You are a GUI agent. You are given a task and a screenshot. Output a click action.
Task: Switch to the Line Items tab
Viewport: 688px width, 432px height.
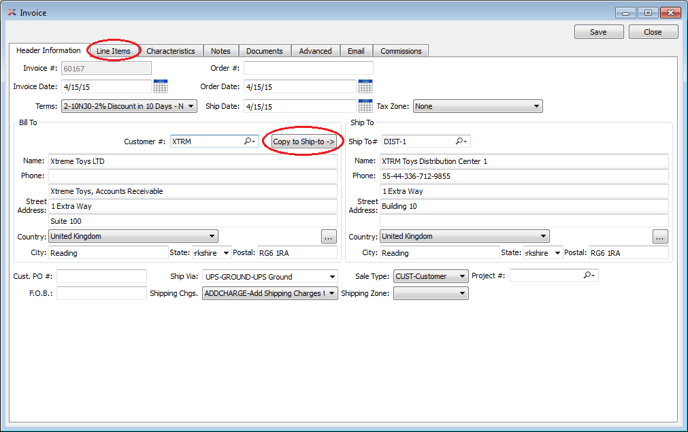pyautogui.click(x=113, y=51)
